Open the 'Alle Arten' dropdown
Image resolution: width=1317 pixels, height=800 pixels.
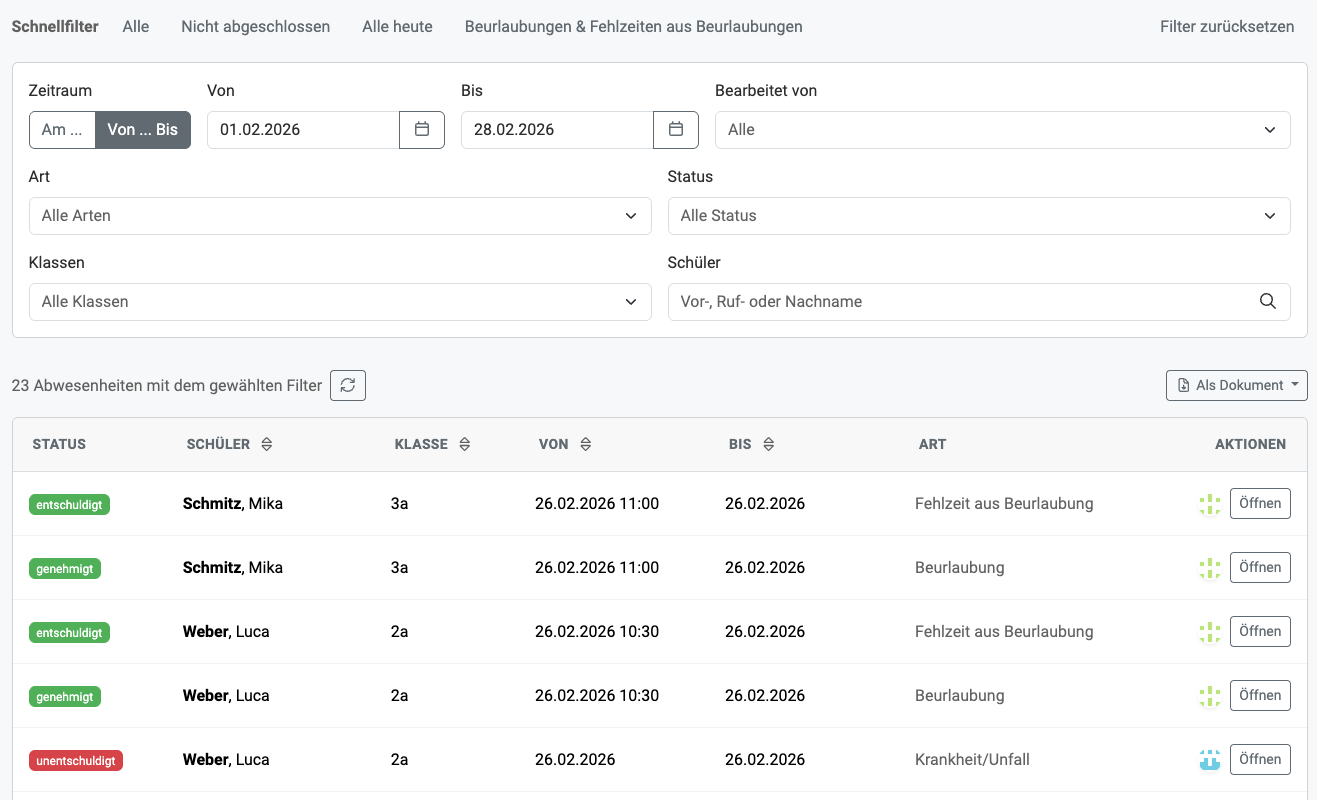[x=340, y=216]
